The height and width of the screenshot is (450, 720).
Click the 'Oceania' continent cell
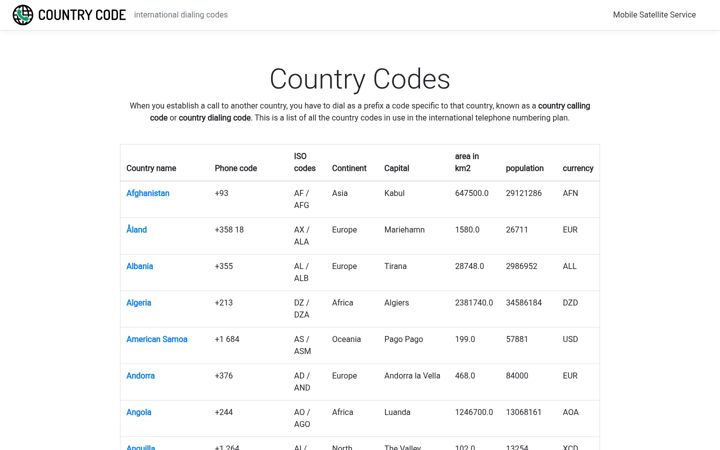click(346, 339)
